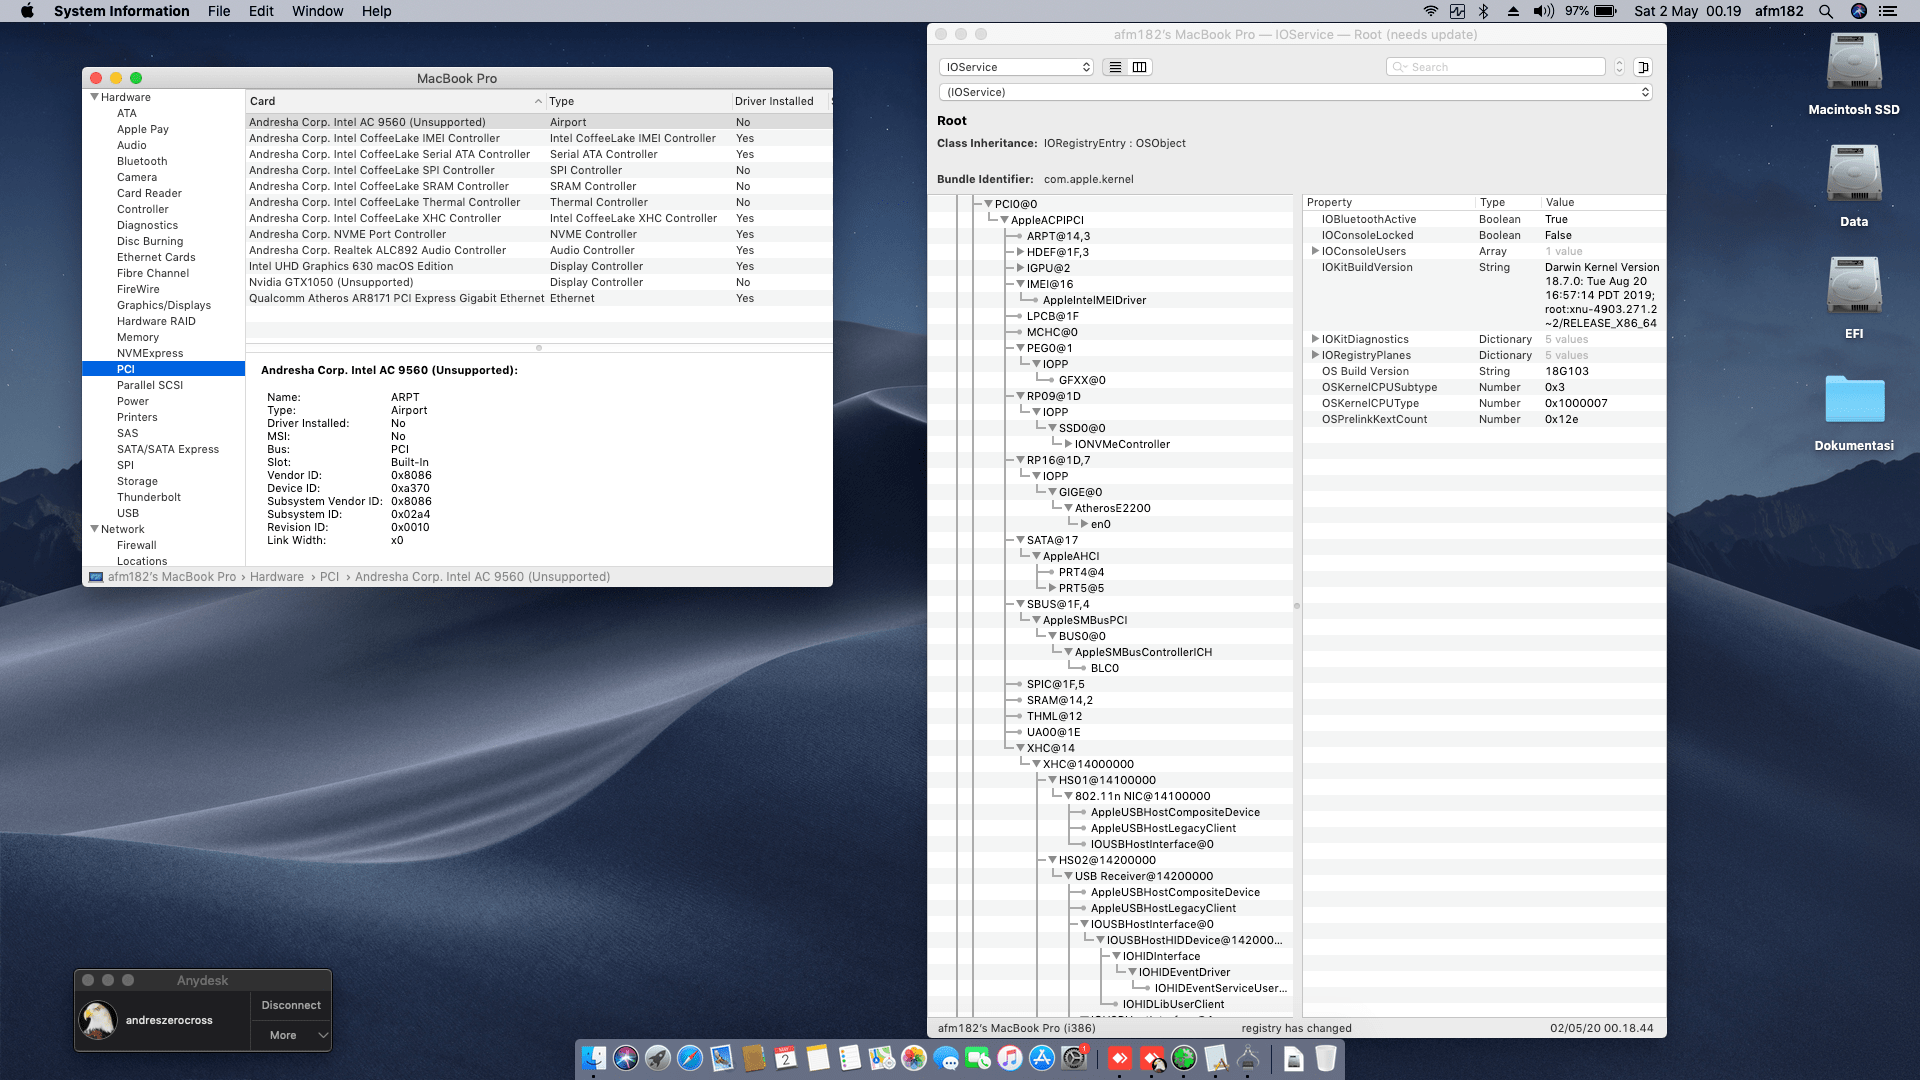Open the Edit menu
This screenshot has height=1080, width=1920.
[x=261, y=11]
